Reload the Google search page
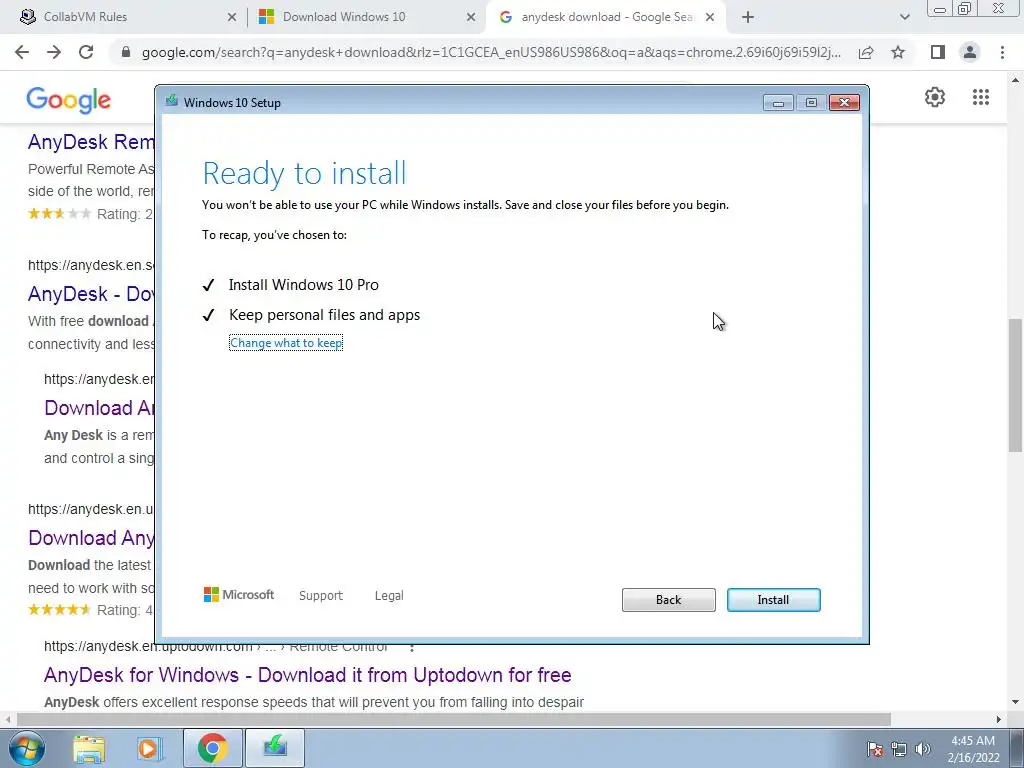Viewport: 1024px width, 768px height. point(86,52)
